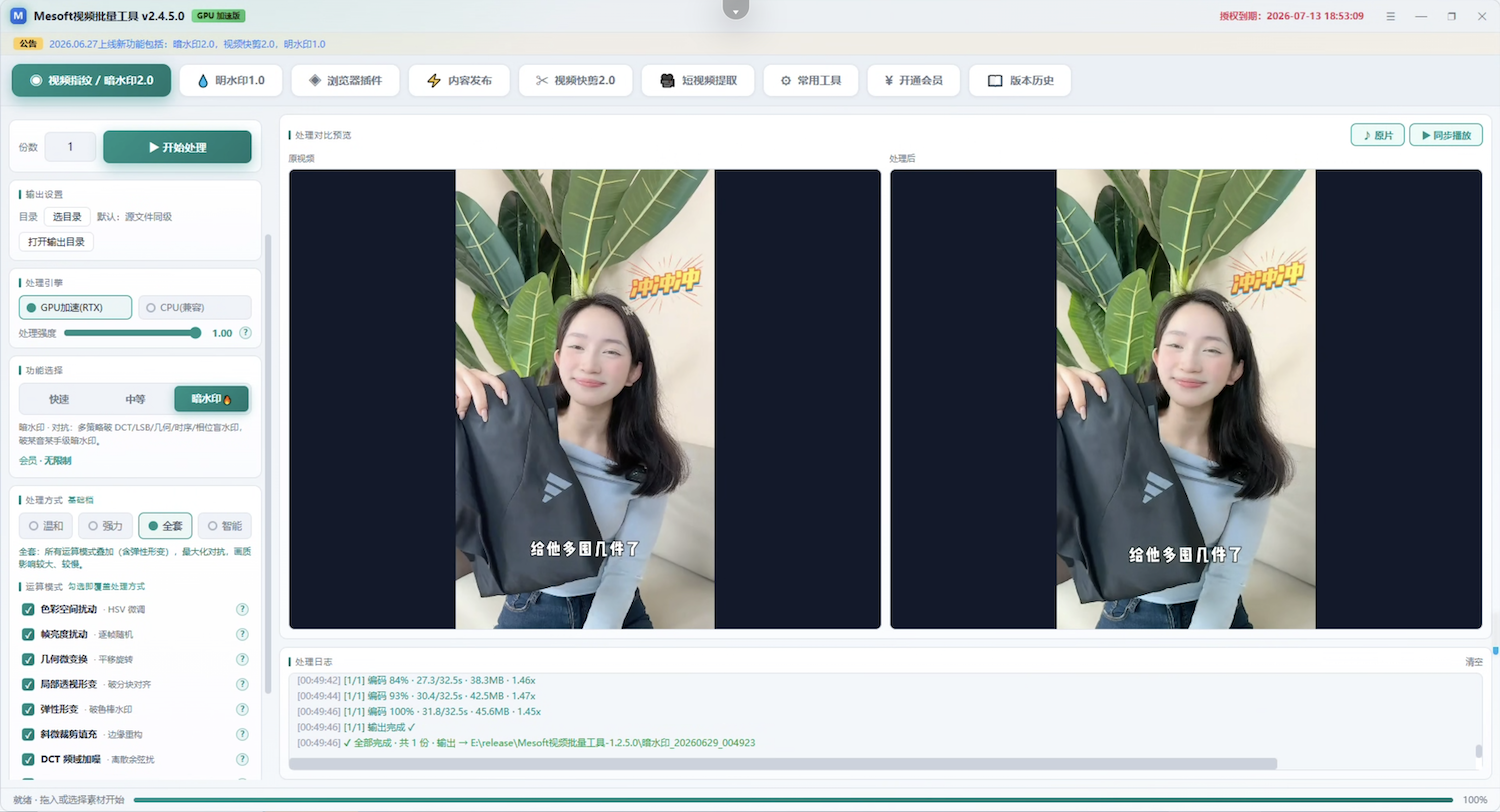Click the 原视频 preview
This screenshot has width=1500, height=812.
pyautogui.click(x=585, y=399)
